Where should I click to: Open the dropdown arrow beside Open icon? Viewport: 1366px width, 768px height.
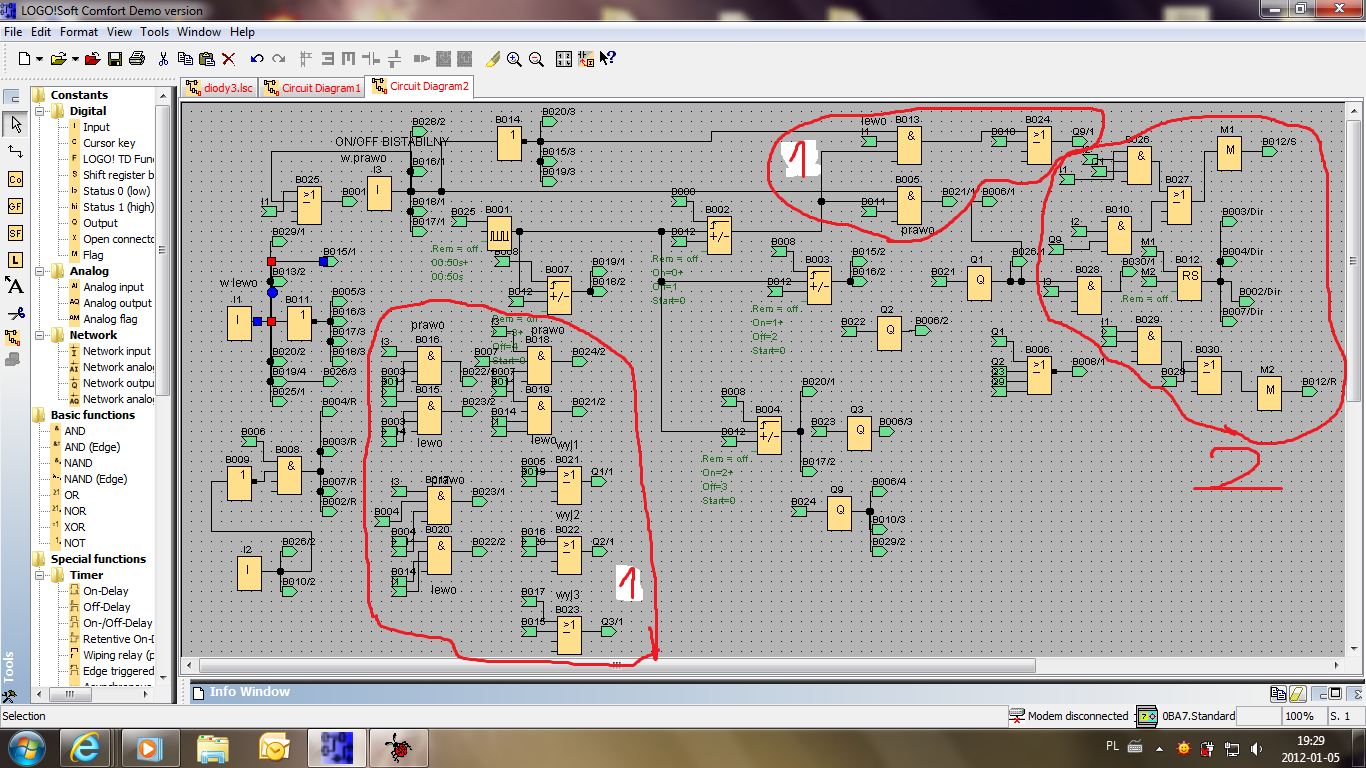(x=73, y=59)
